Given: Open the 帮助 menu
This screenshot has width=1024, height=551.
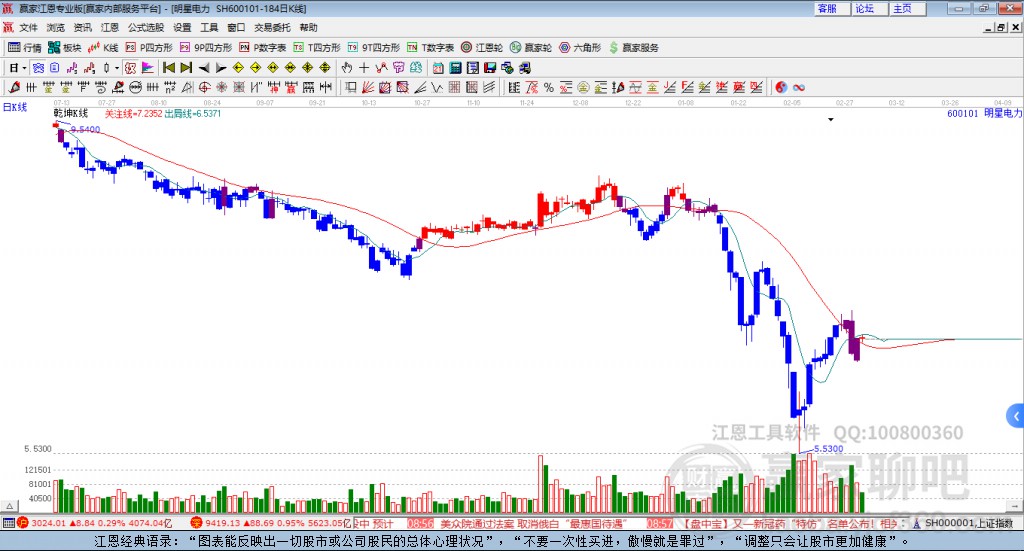Looking at the screenshot, I should [x=308, y=27].
